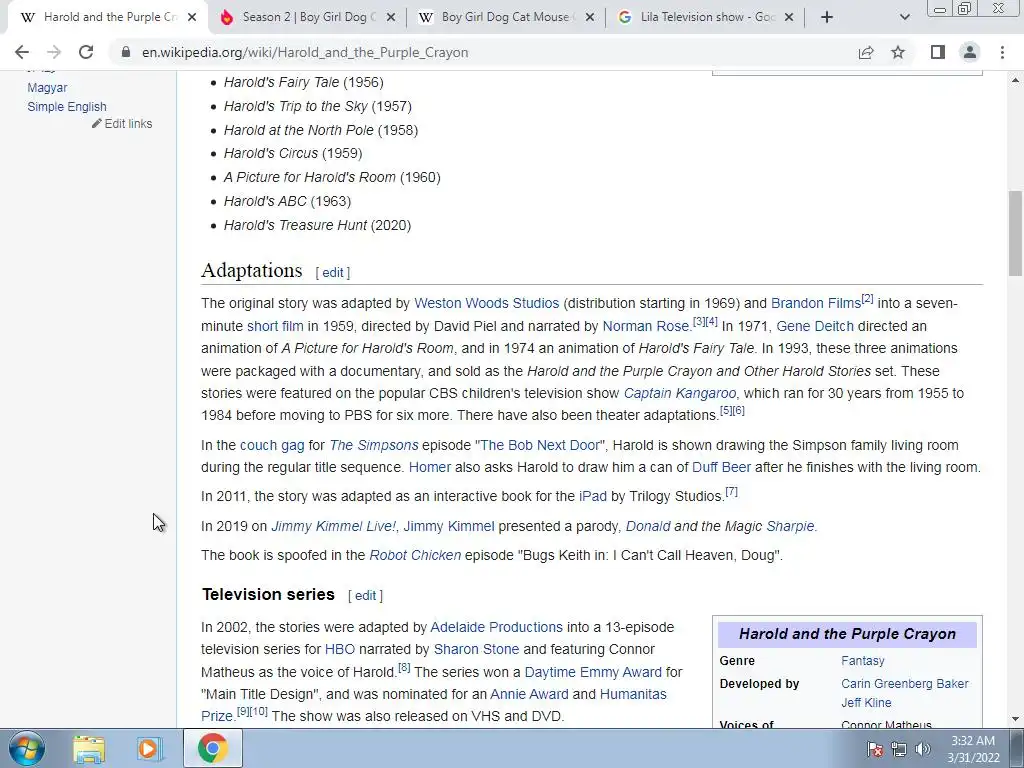The height and width of the screenshot is (768, 1024).
Task: Switch to Season 2 Boy Girl Dog tab
Action: click(307, 18)
